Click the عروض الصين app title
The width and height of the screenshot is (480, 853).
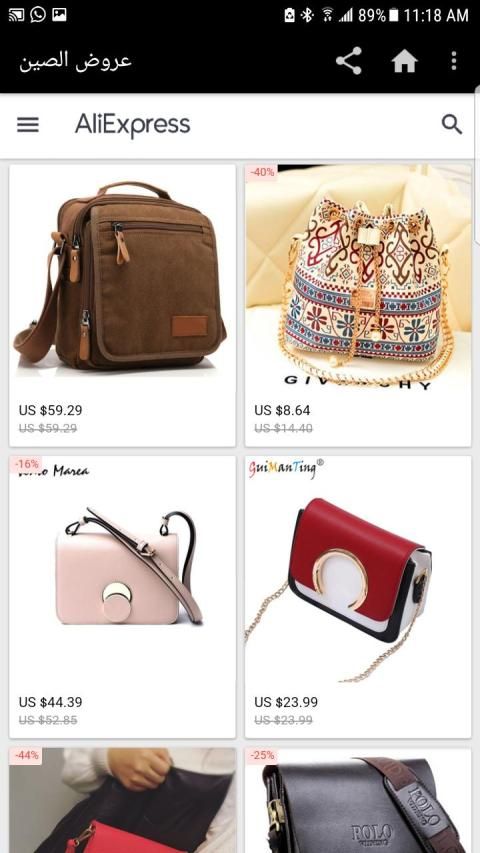pyautogui.click(x=76, y=61)
